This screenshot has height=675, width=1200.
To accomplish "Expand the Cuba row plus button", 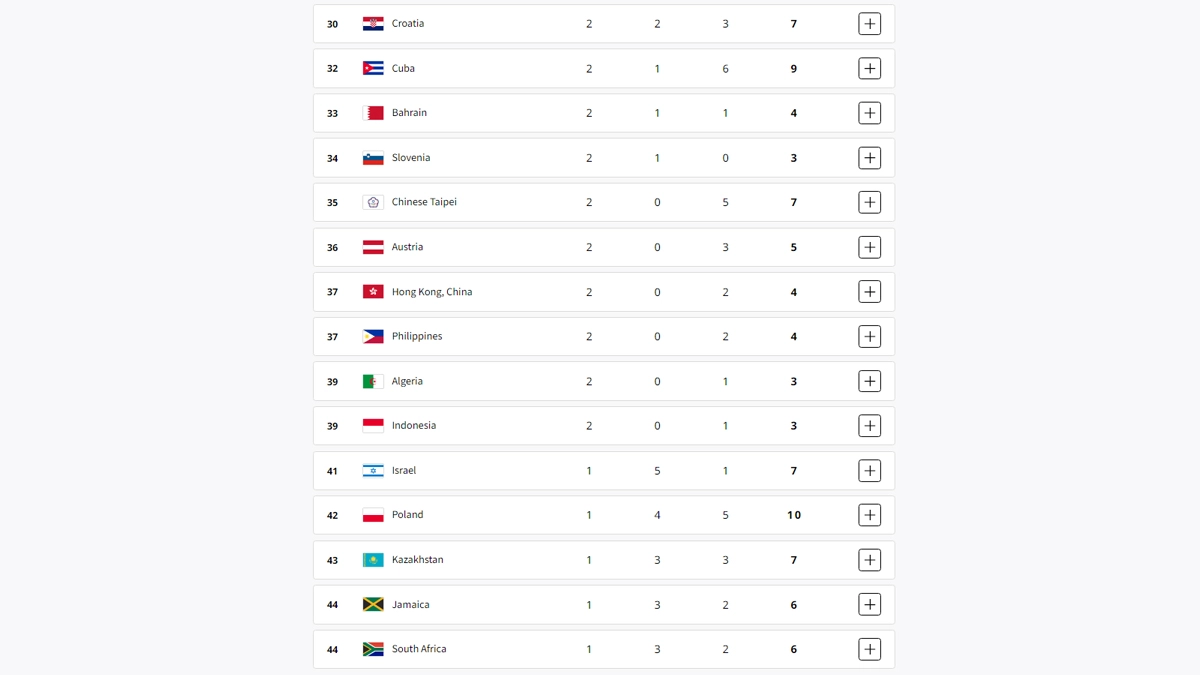I will coord(869,68).
